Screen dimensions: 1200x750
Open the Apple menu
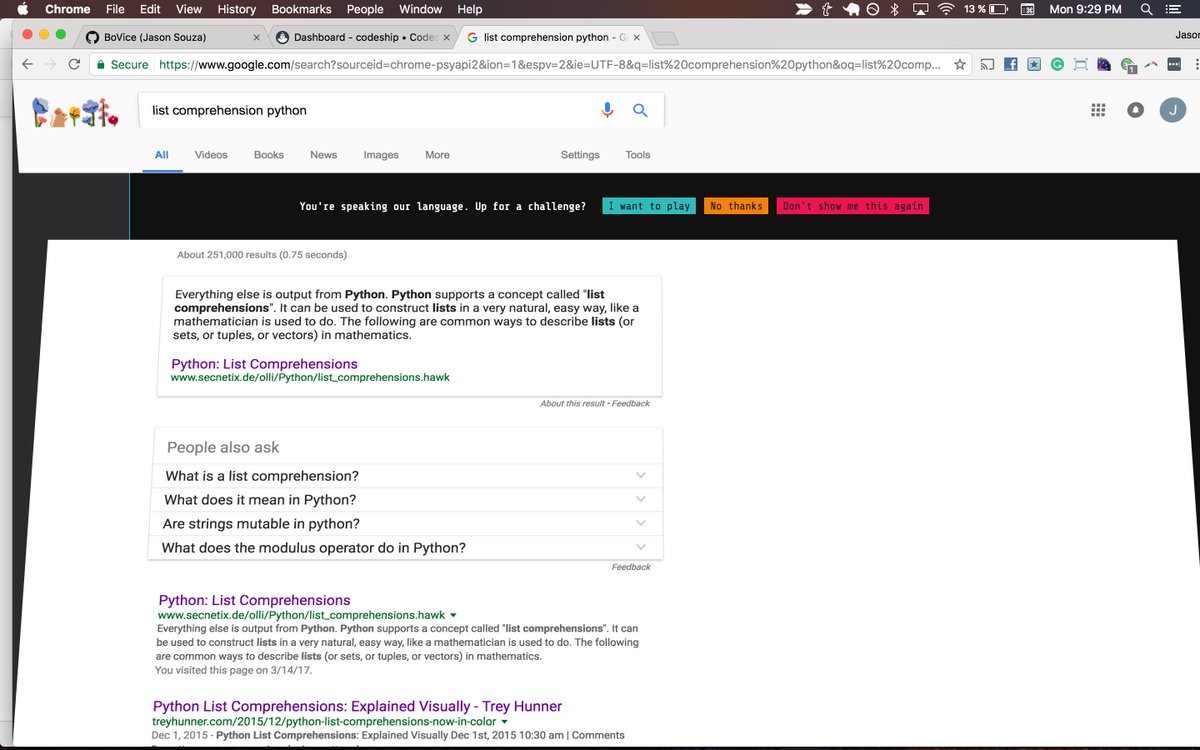[23, 9]
